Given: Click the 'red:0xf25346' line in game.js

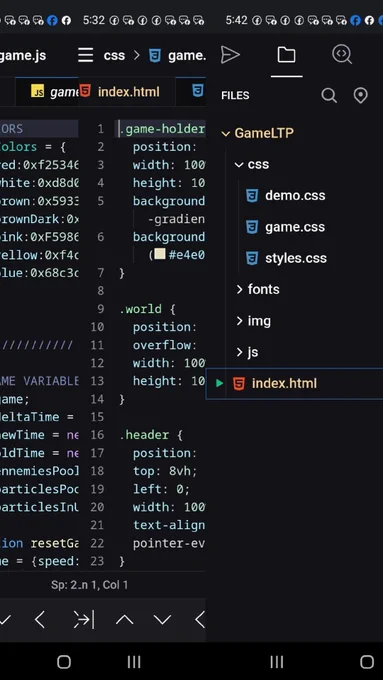Looking at the screenshot, I should click(39, 165).
